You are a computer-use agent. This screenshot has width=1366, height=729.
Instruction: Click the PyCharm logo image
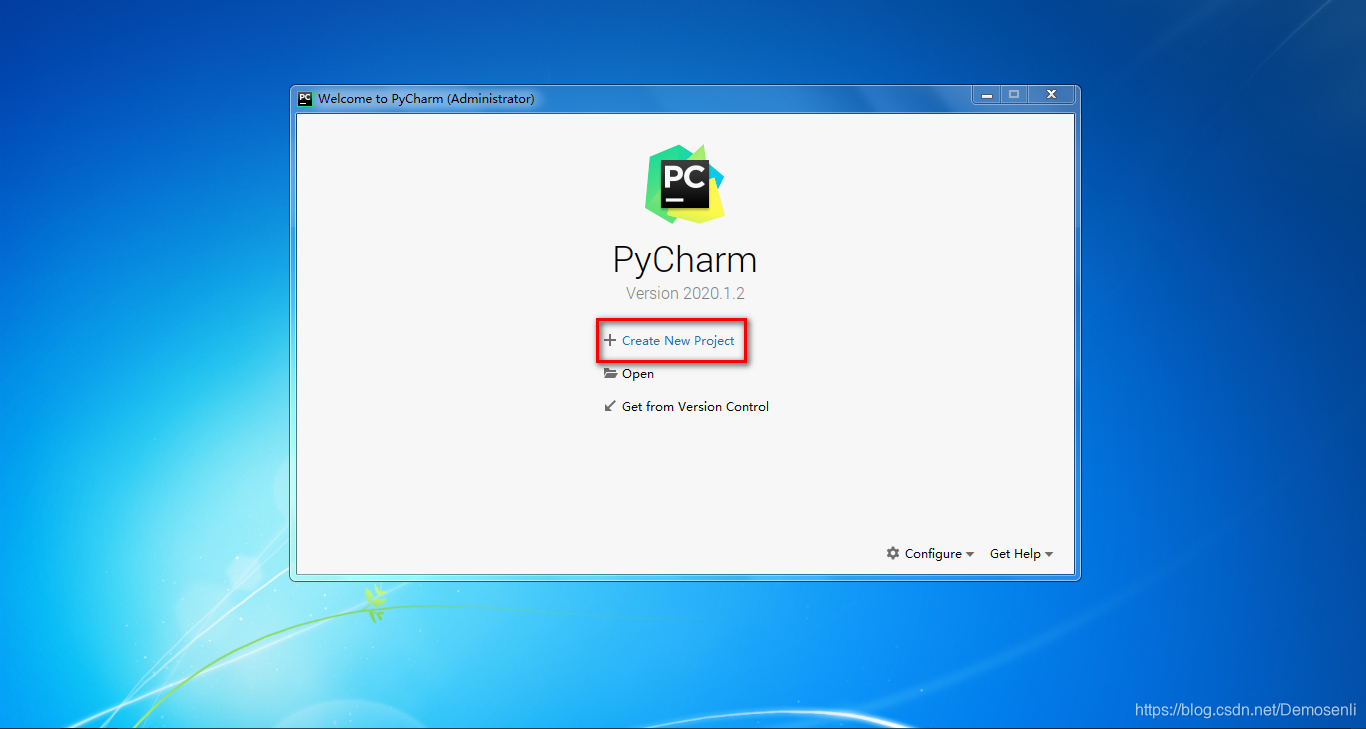click(685, 184)
